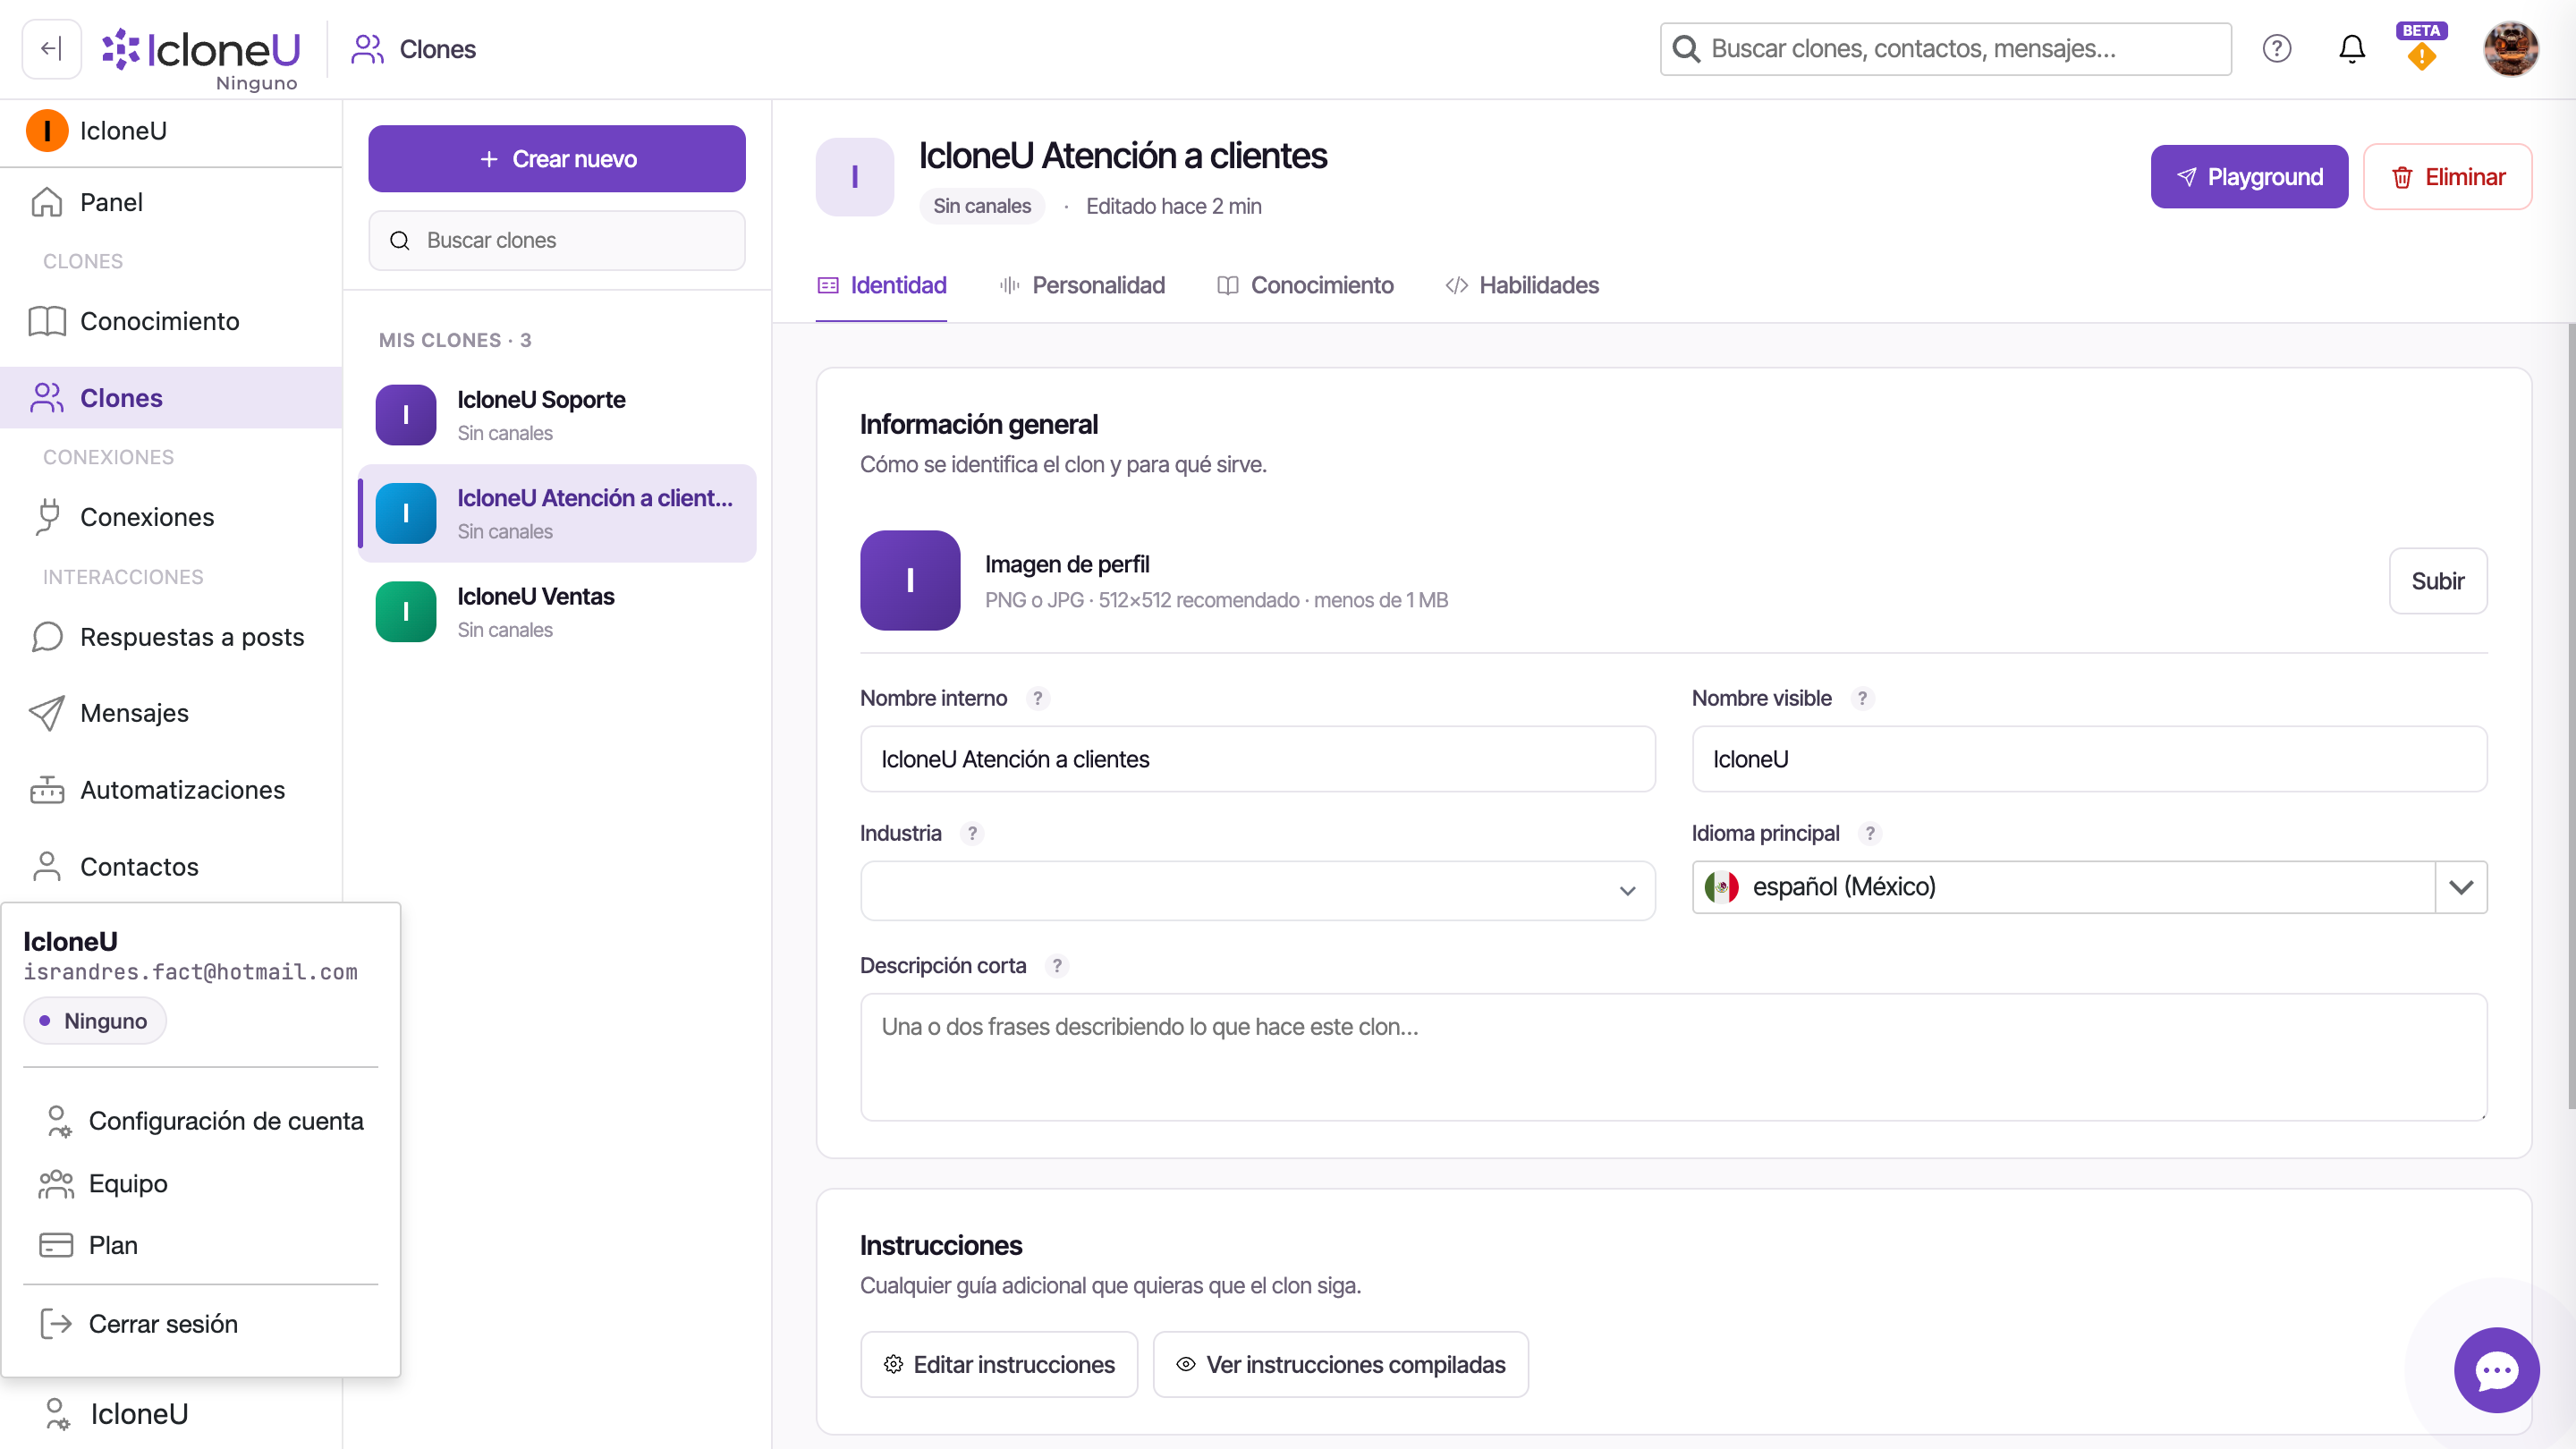The height and width of the screenshot is (1449, 2576).
Task: Click Editar instrucciones button
Action: coord(999,1364)
